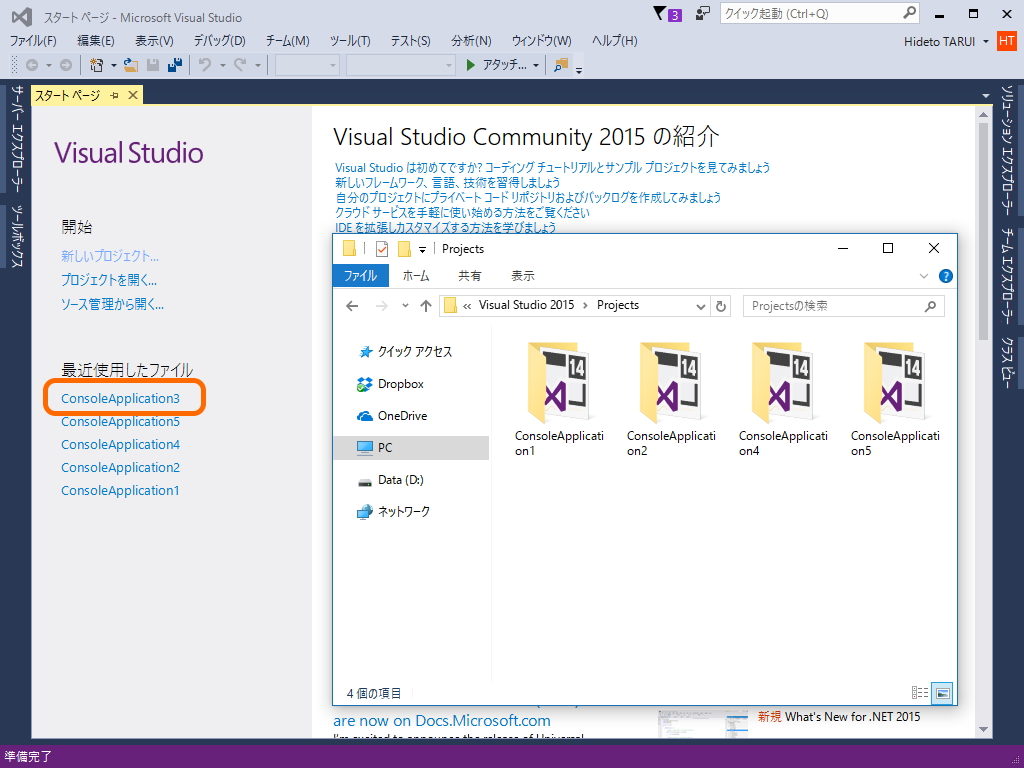Click the Navigate Forward toolbar icon
This screenshot has height=768, width=1024.
pyautogui.click(x=66, y=65)
